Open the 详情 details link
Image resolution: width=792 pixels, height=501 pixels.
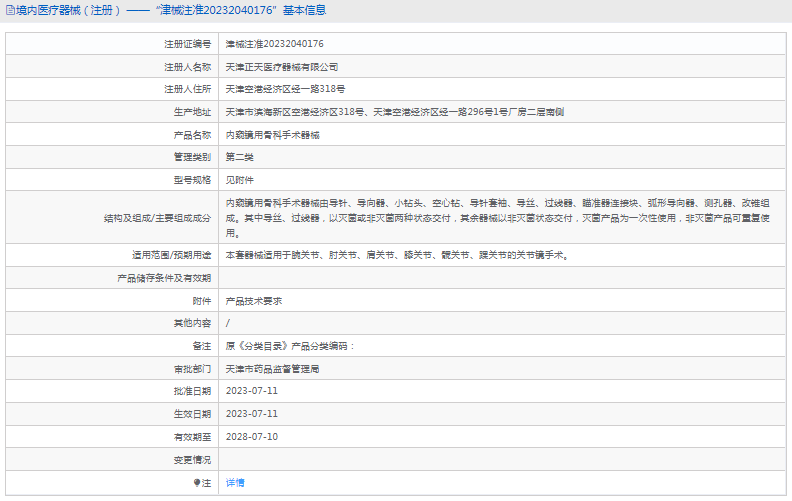tap(235, 483)
